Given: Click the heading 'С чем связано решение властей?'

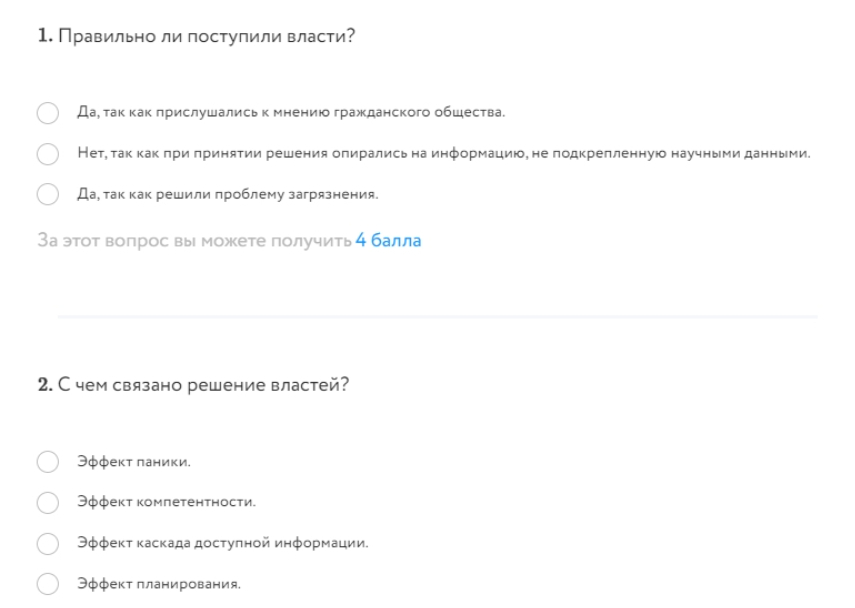Looking at the screenshot, I should click(x=203, y=385).
